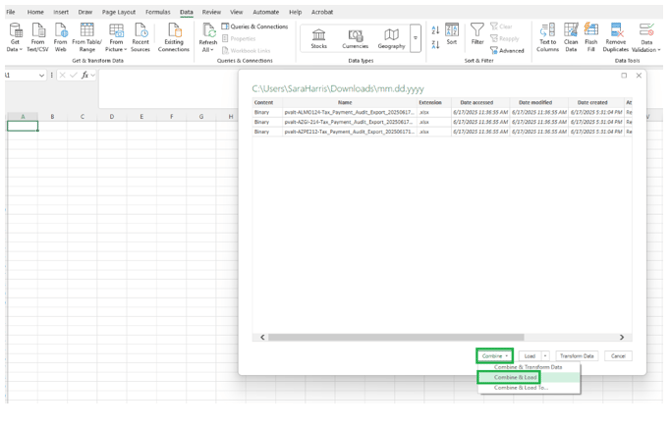Open the Load dropdown arrow

(x=545, y=356)
